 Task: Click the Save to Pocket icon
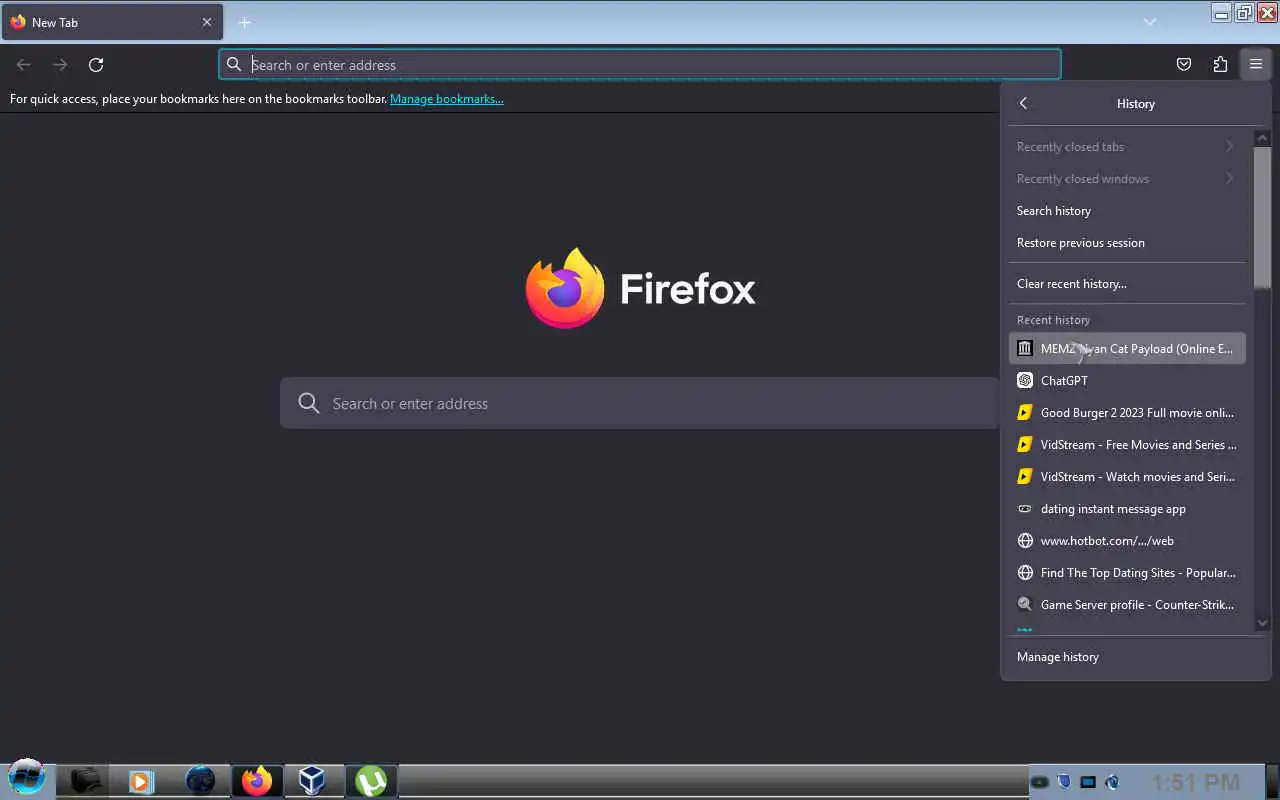click(1184, 65)
